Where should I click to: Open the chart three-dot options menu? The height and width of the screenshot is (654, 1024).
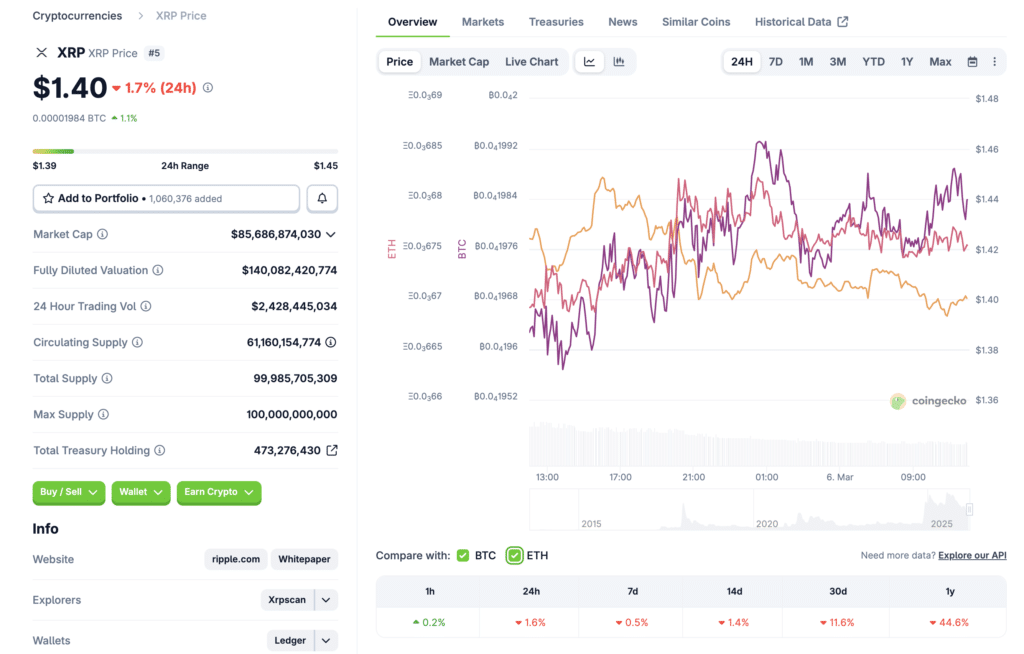[995, 61]
